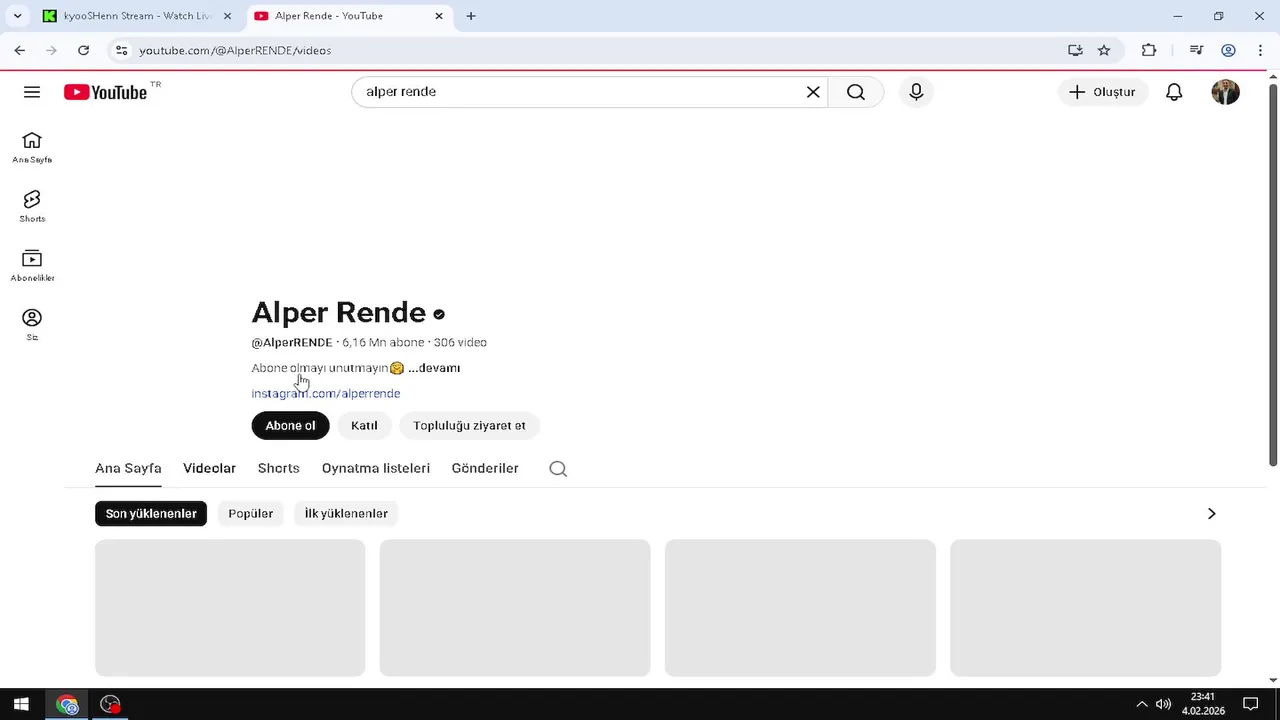Open the Chrome profile icon
Viewport: 1280px width, 720px height.
(x=1229, y=50)
